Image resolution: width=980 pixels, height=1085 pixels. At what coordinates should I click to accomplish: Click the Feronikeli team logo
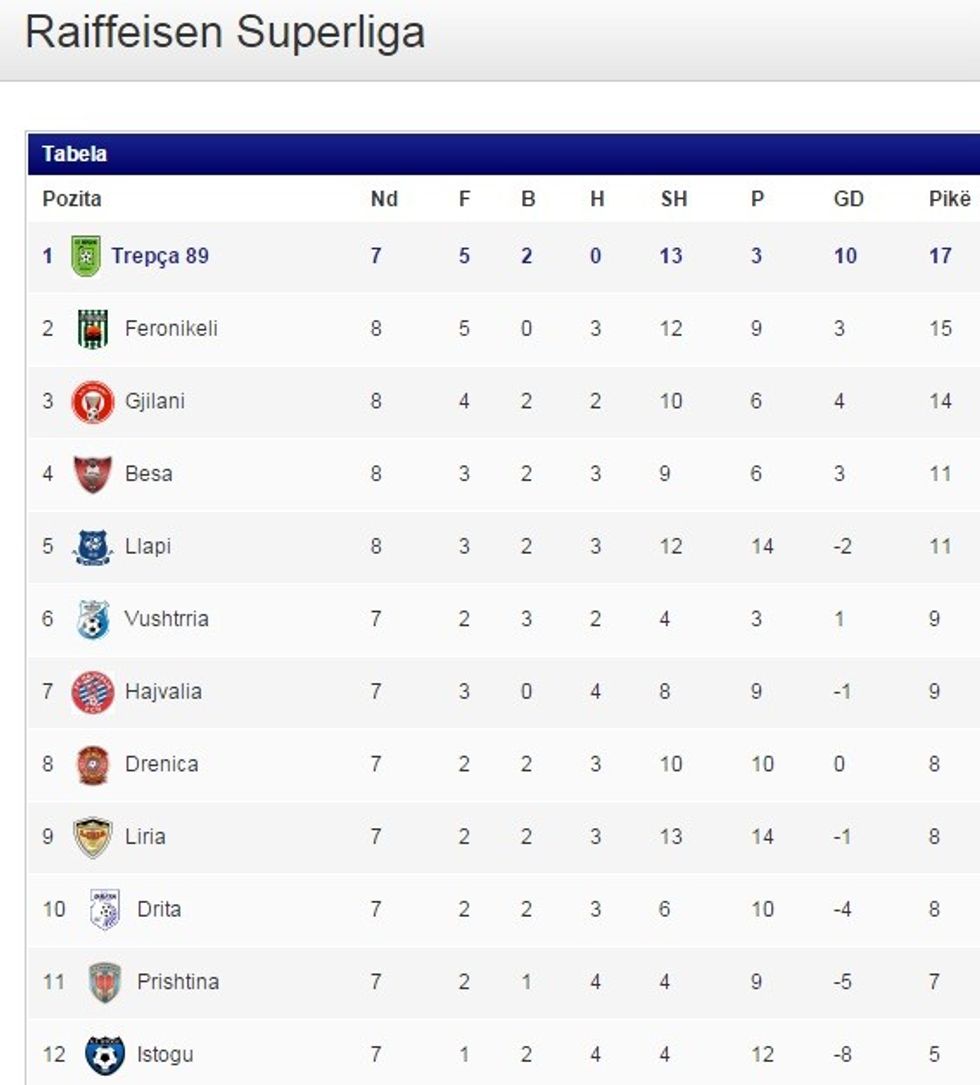[x=93, y=329]
